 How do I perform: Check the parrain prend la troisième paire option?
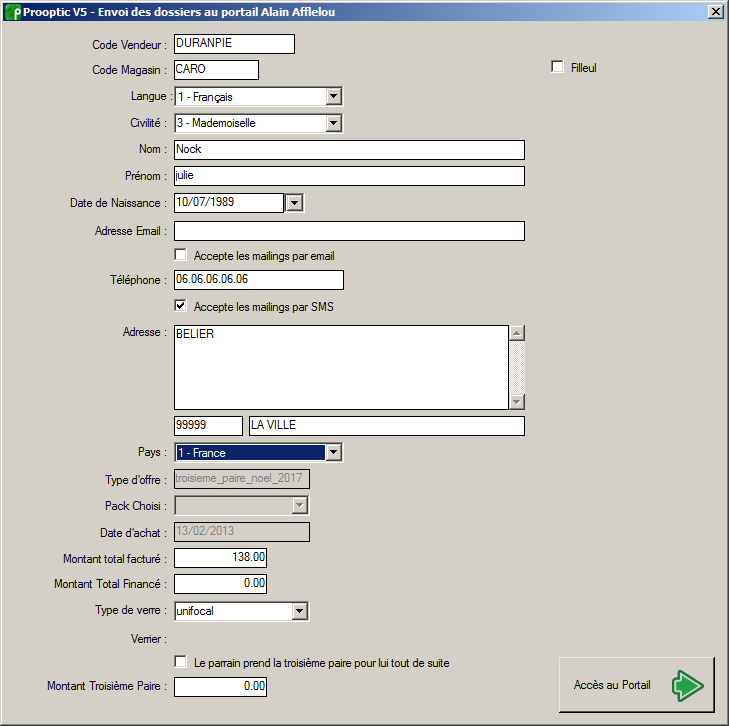(180, 662)
